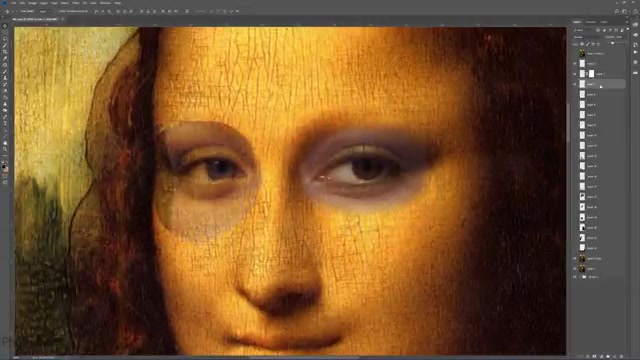Toggle layer filtering on/off switch
This screenshot has height=360, width=640.
click(x=627, y=30)
